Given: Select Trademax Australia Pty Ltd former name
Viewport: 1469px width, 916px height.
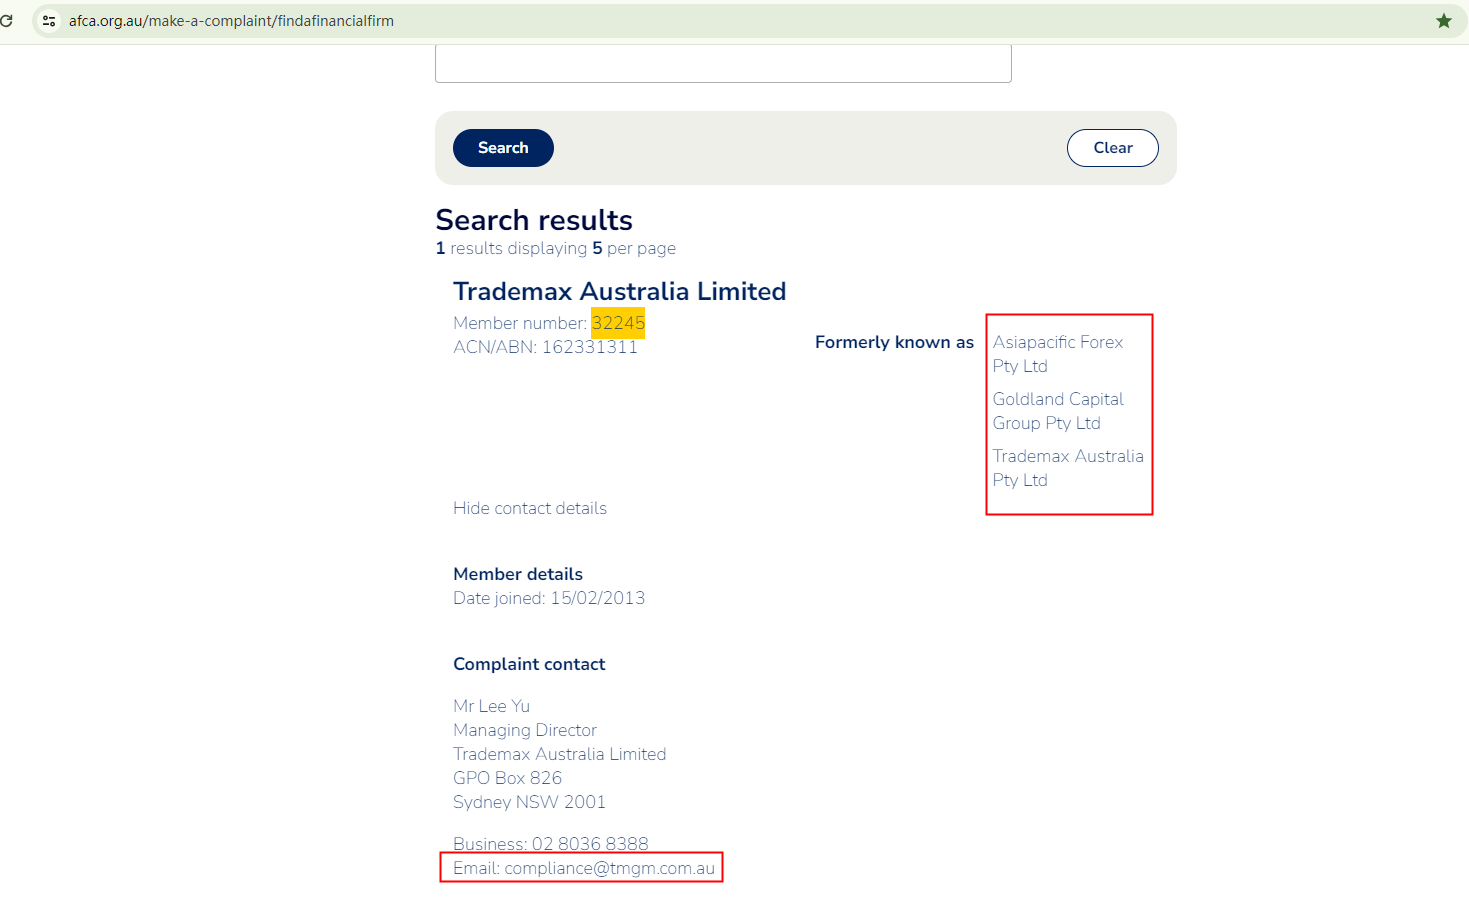Looking at the screenshot, I should click(x=1068, y=468).
